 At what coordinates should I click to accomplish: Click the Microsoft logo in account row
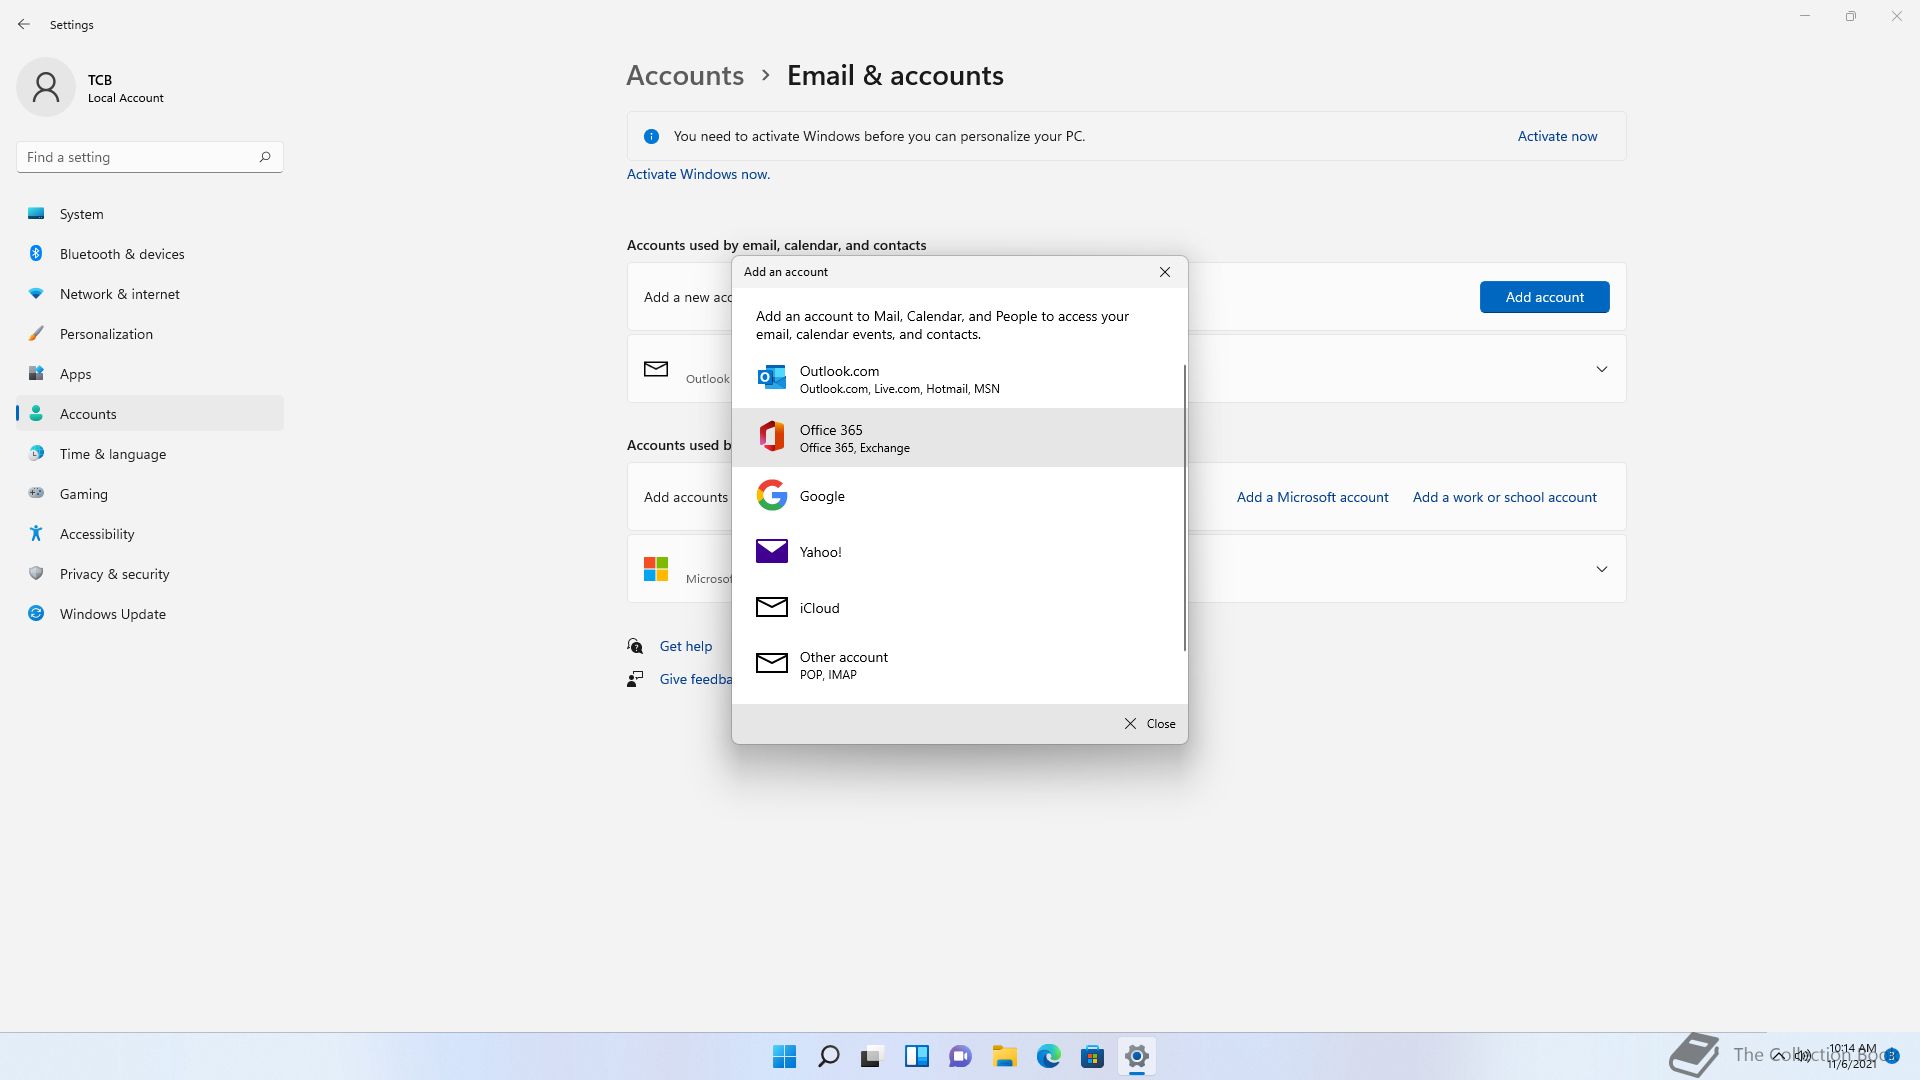[x=656, y=569]
